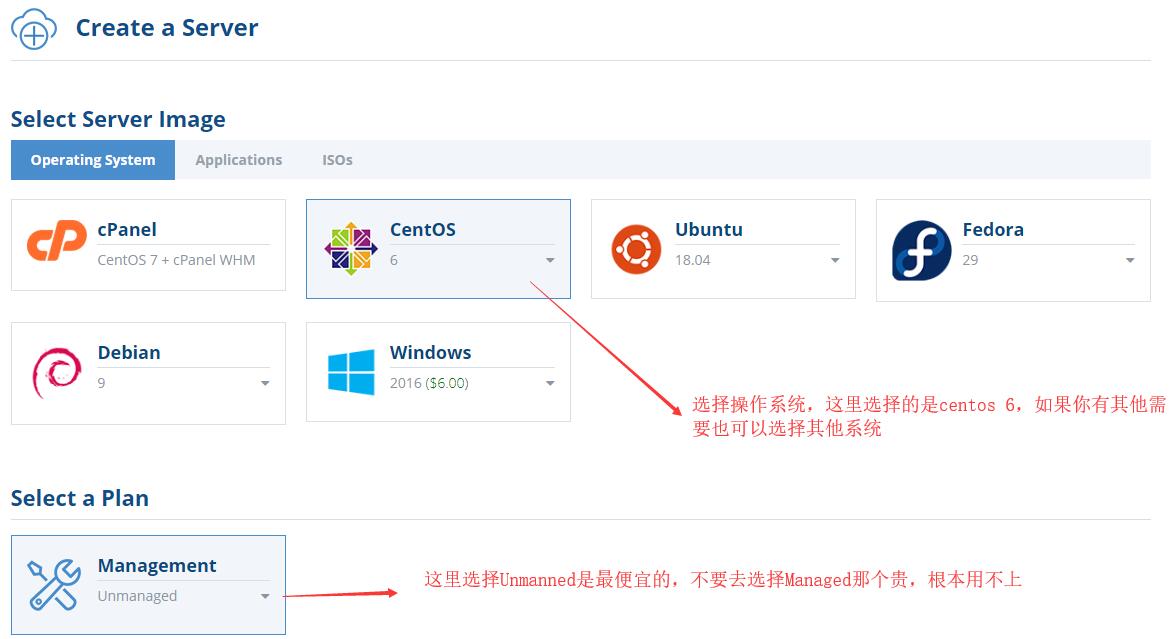1169x639 pixels.
Task: Click the 'Create a Server' page title
Action: pyautogui.click(x=167, y=28)
